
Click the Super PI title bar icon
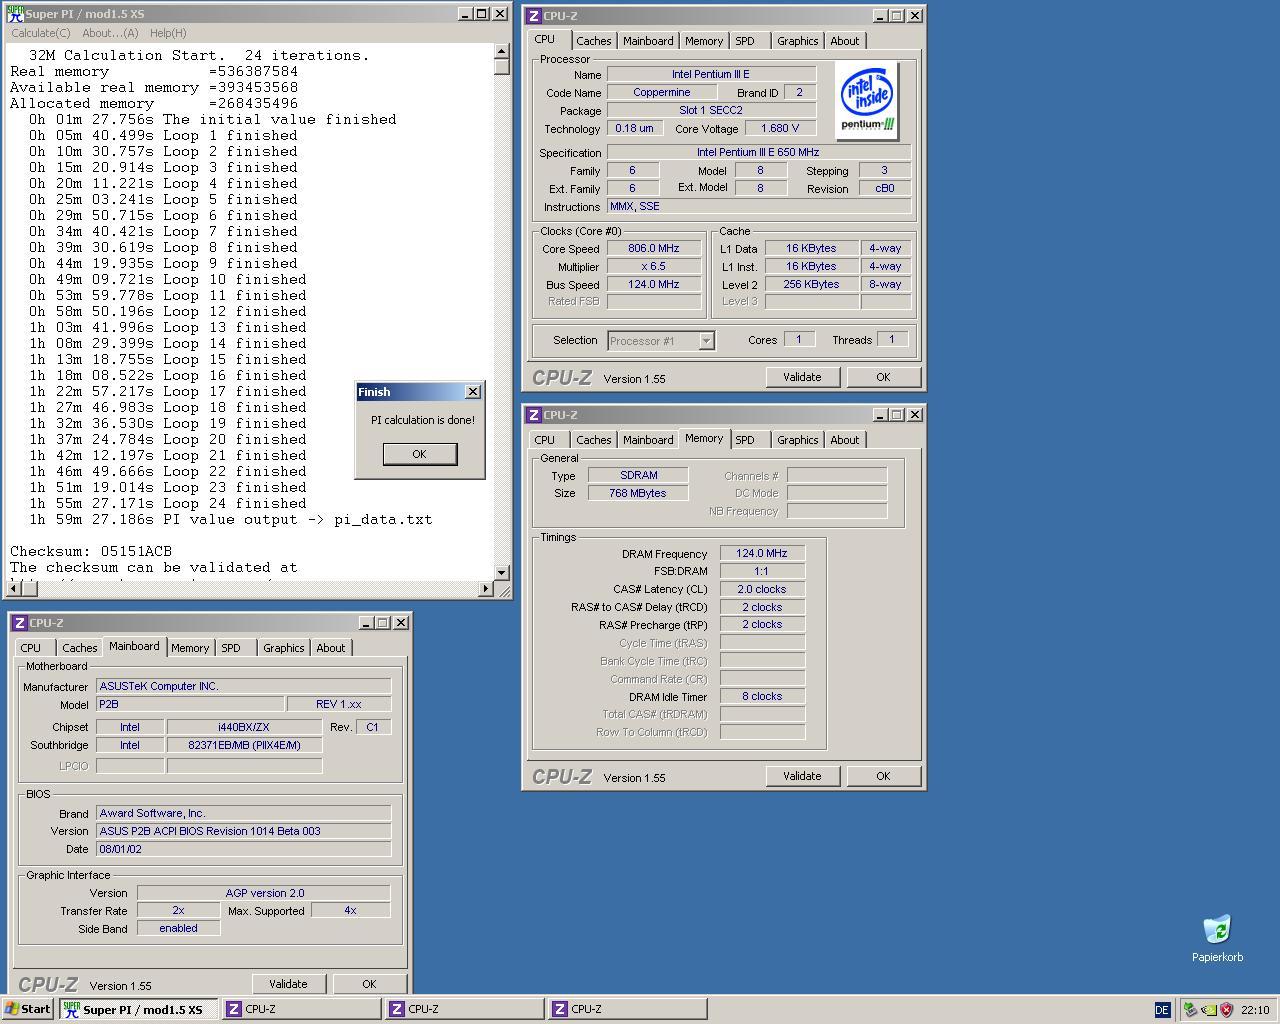click(x=15, y=14)
